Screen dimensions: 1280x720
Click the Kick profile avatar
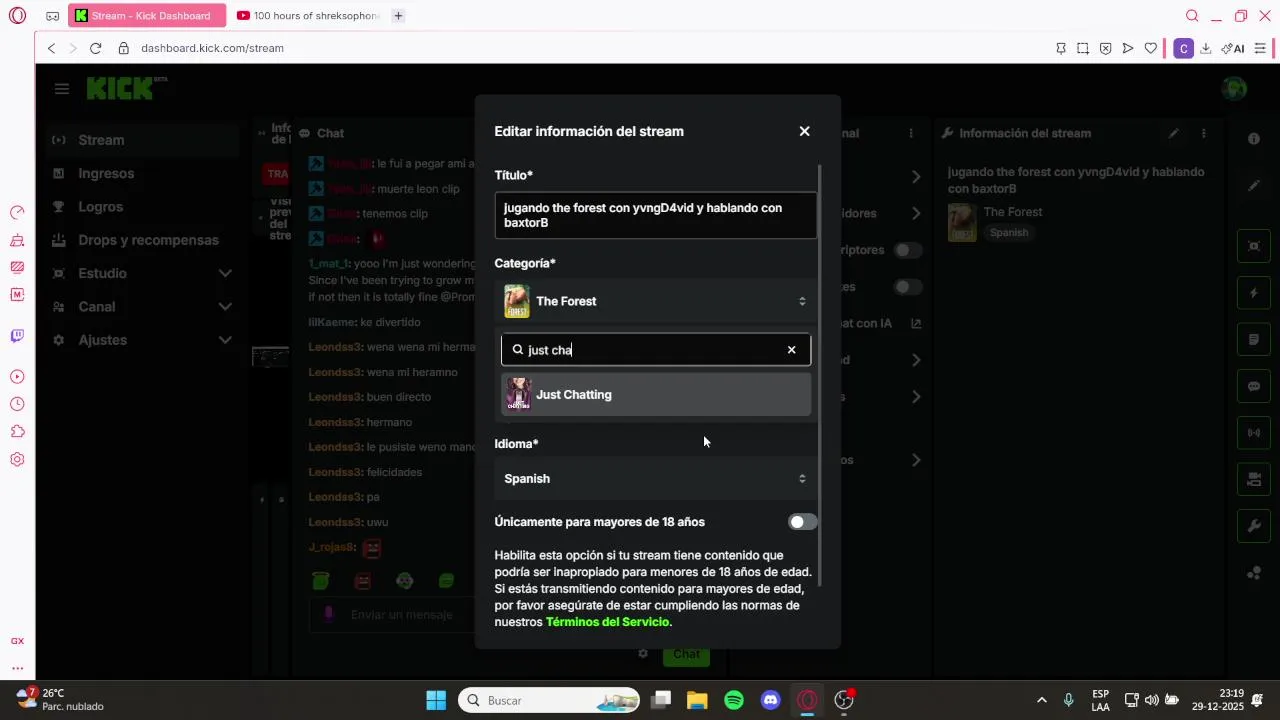click(1234, 88)
